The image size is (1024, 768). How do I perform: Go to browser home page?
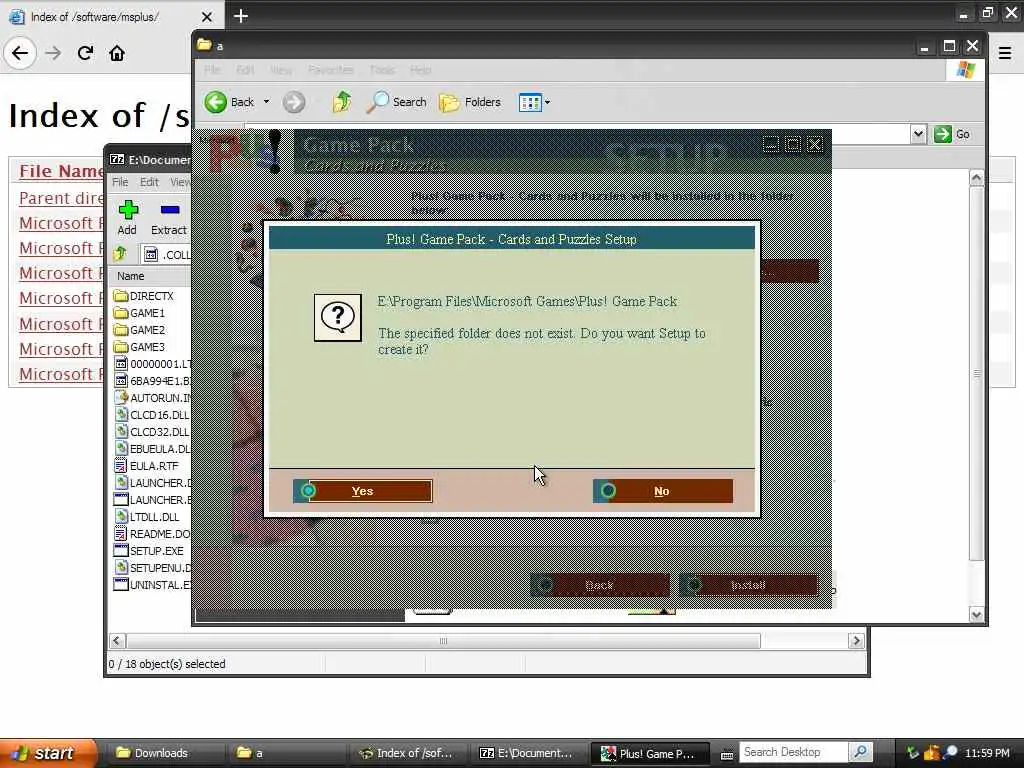point(117,53)
